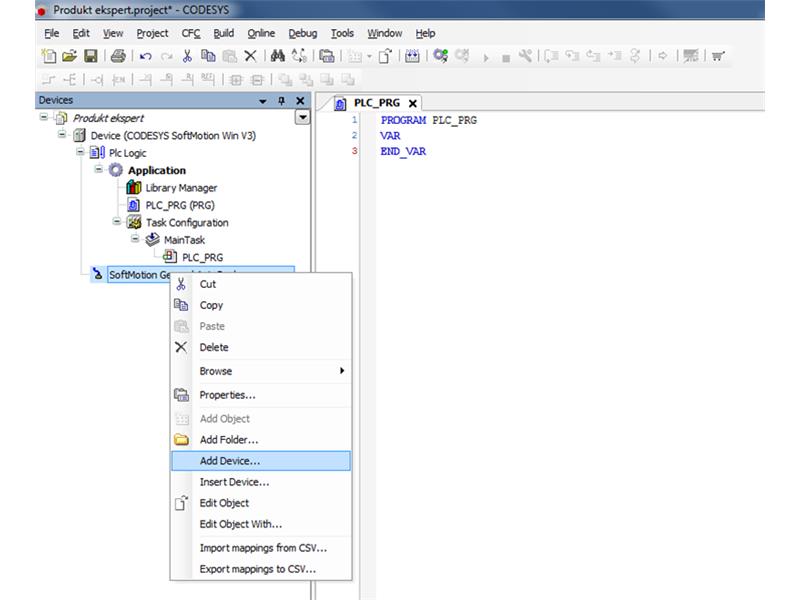Open the CFC menu

tap(191, 33)
